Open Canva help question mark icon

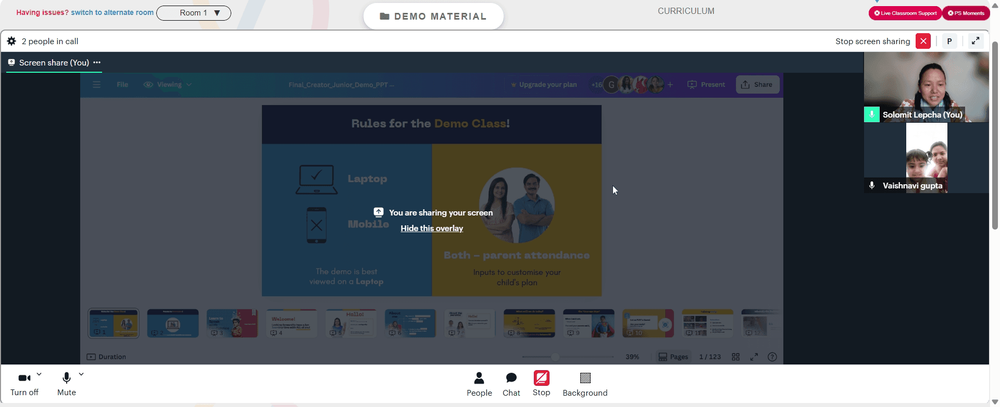pos(772,357)
